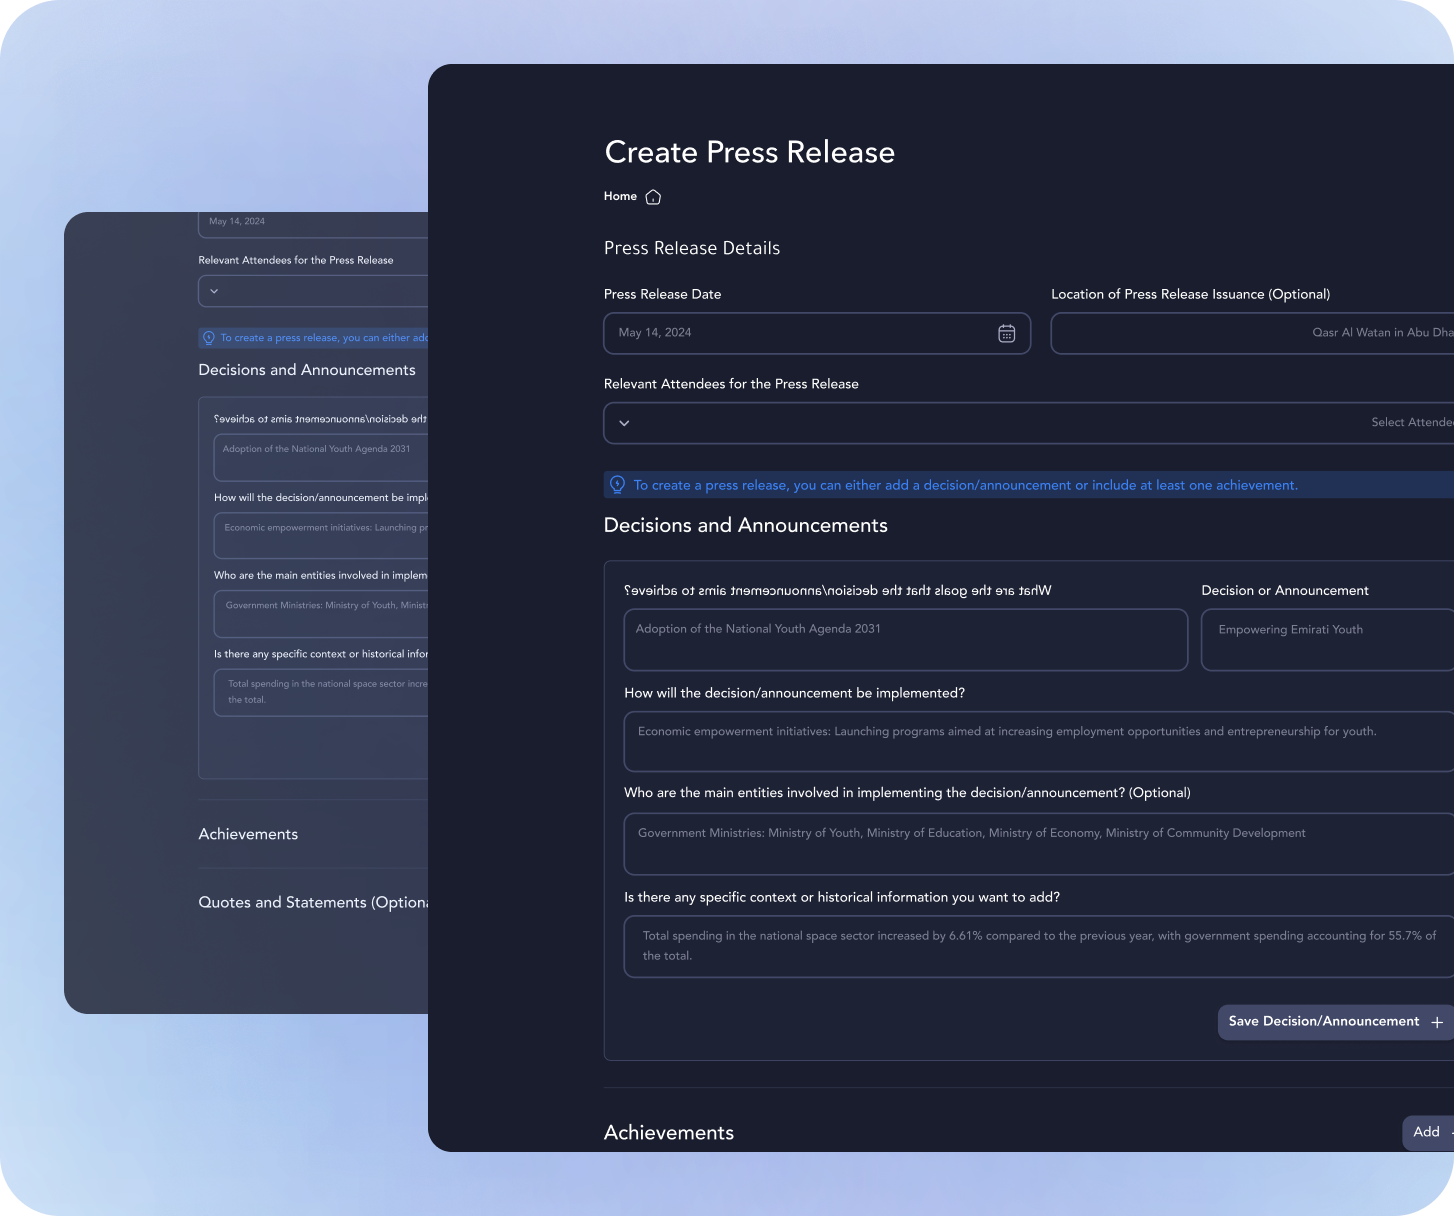Open the calendar icon in Press Release Date
Screen dimensions: 1454x1216
pos(1006,333)
